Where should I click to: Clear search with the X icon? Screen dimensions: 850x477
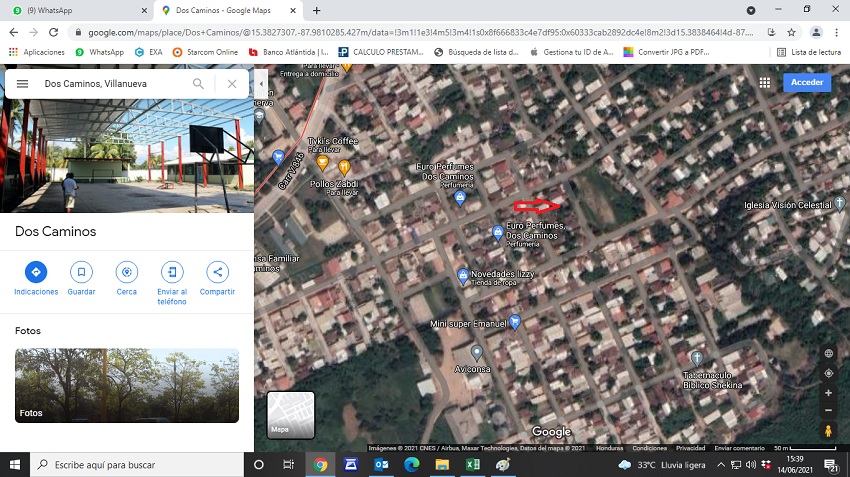(232, 84)
